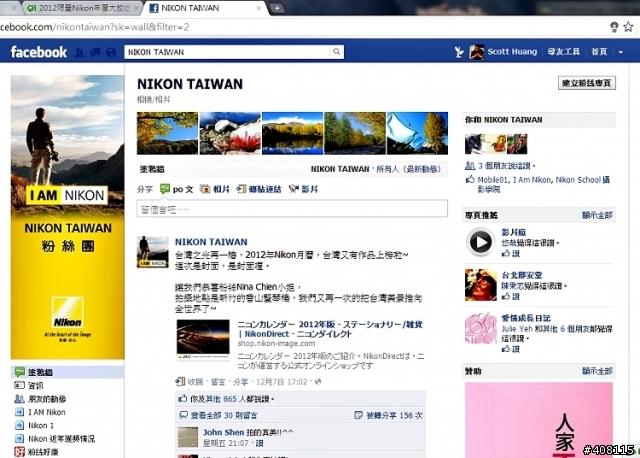
Task: Open notifications globe icon in header
Action: pos(111,52)
